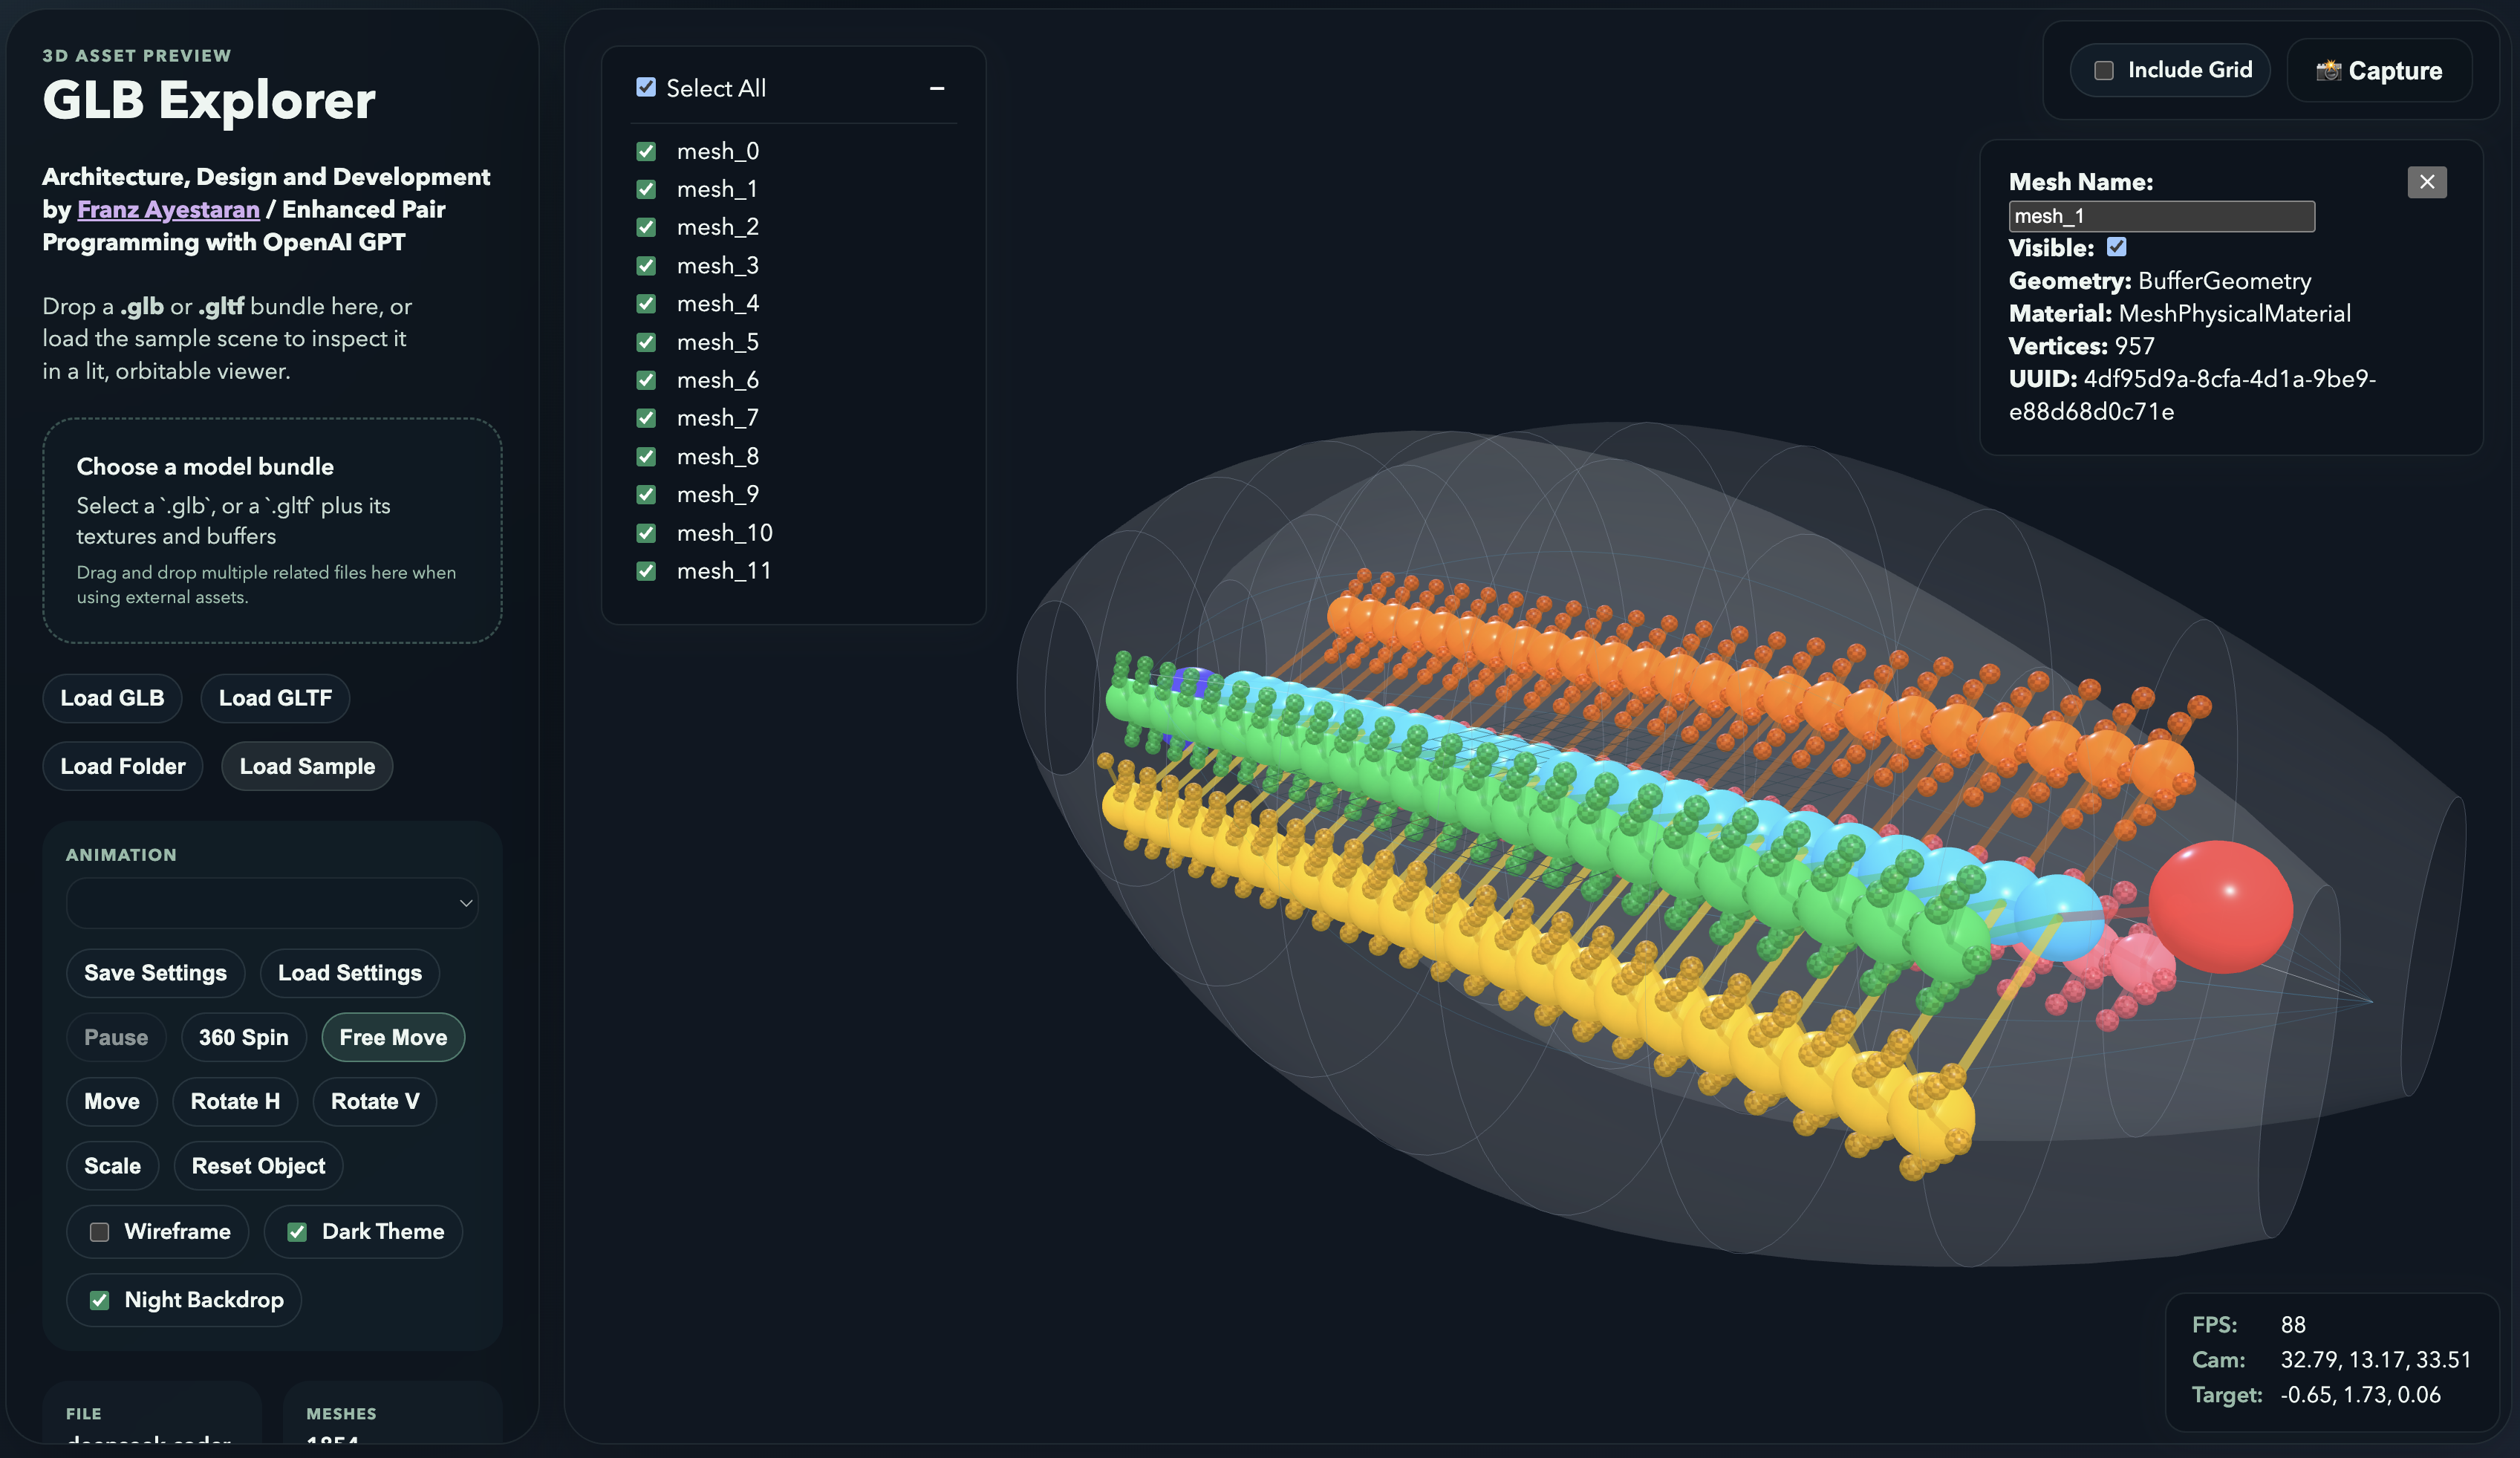Click the Load Sample button
This screenshot has width=2520, height=1458.
(307, 766)
